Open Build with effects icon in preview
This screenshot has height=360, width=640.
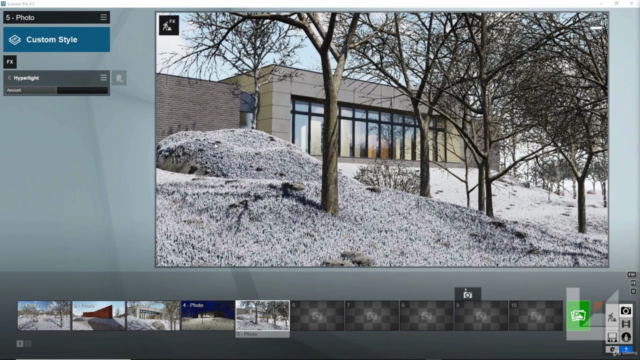169,25
